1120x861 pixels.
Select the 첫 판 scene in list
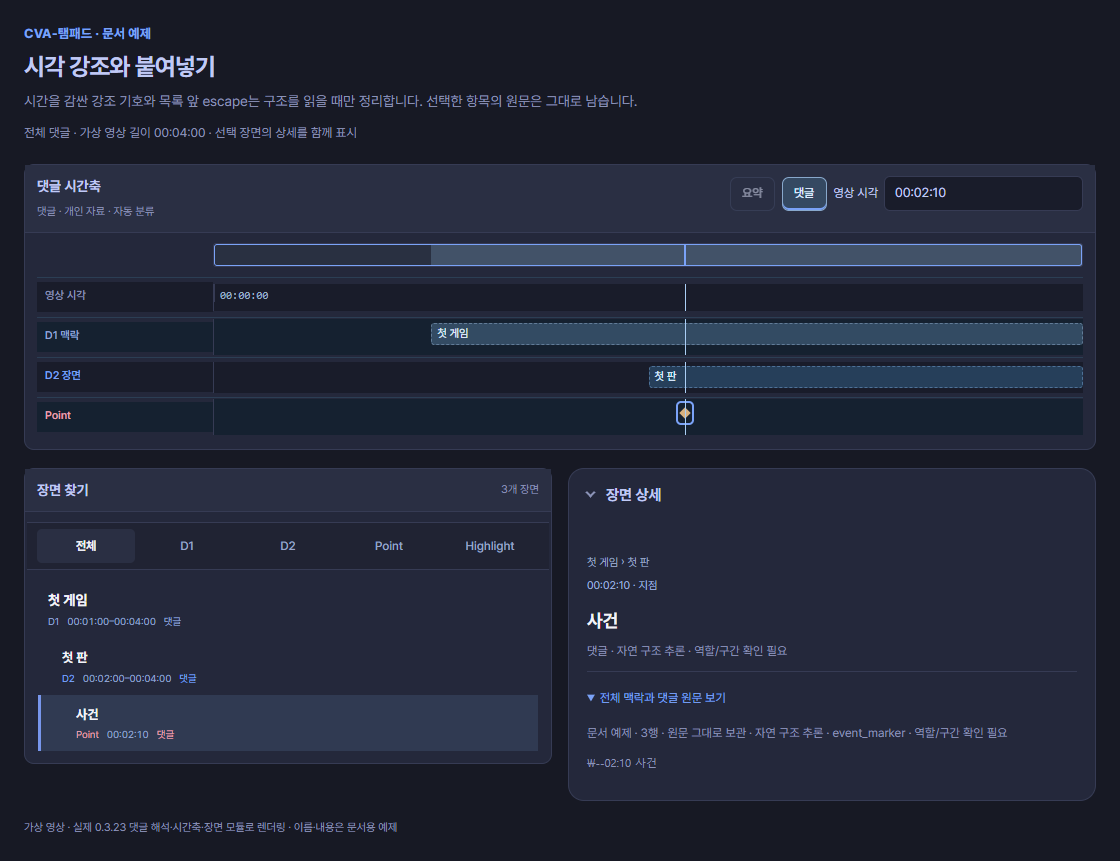pyautogui.click(x=288, y=667)
